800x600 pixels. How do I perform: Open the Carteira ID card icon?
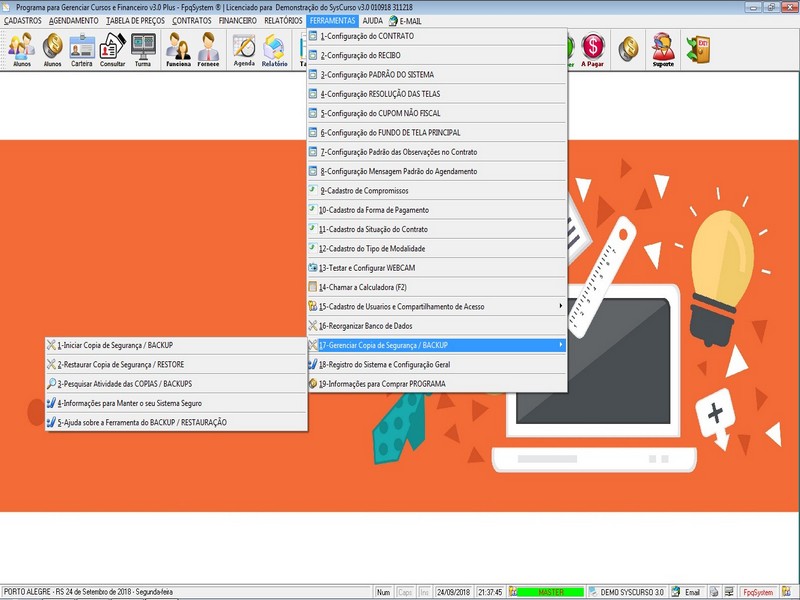coord(82,49)
